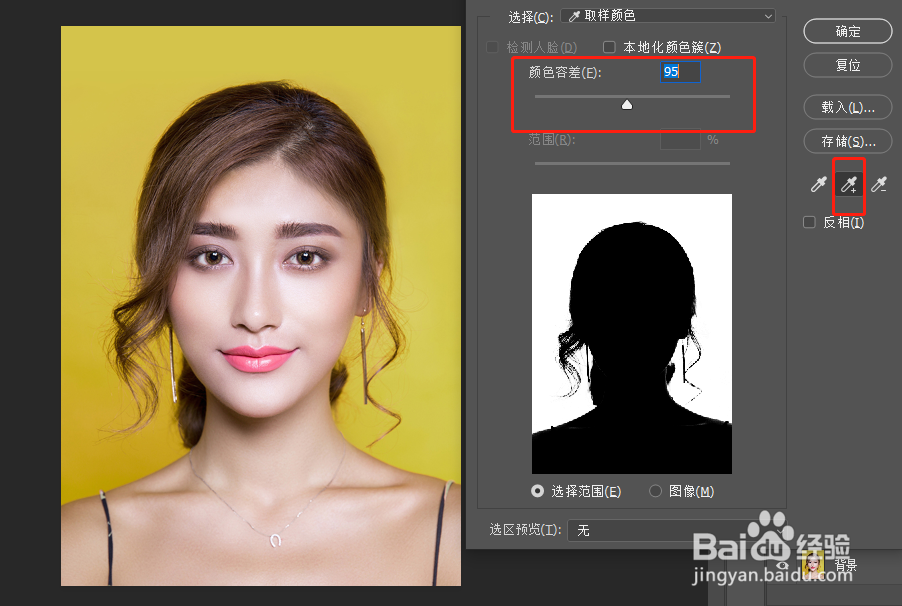Screen dimensions: 902x606
Task: Enable the 检测人脸 checkbox
Action: [x=492, y=46]
